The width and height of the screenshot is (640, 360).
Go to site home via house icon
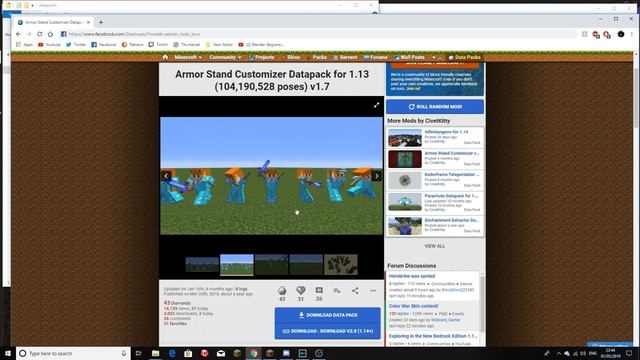coord(165,57)
